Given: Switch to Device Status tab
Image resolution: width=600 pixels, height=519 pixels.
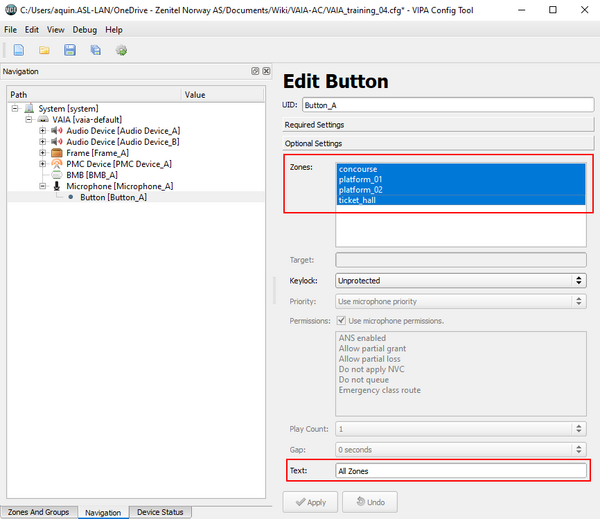Looking at the screenshot, I should coord(160,512).
